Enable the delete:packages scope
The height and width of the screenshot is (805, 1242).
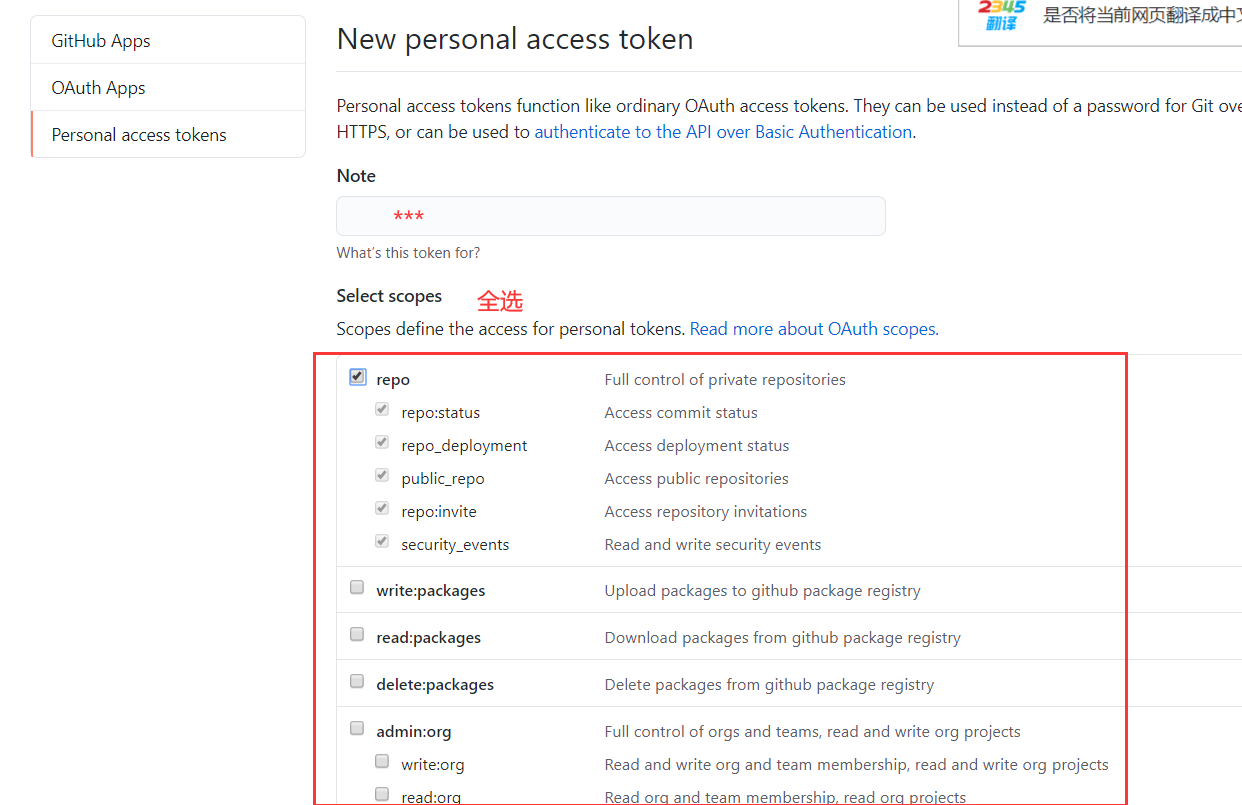[x=357, y=682]
